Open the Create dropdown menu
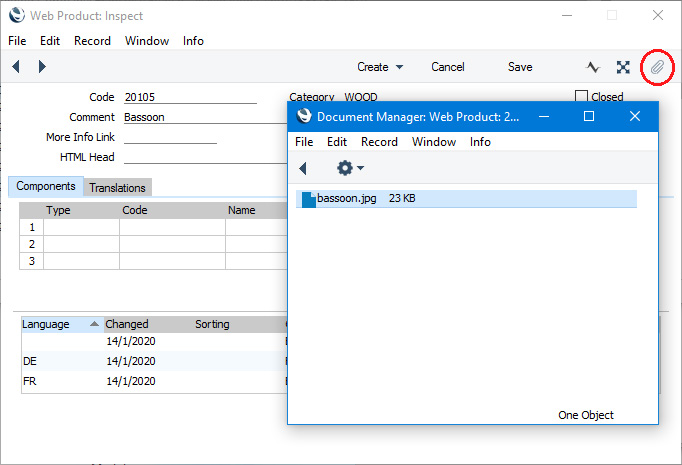This screenshot has height=465, width=682. (380, 67)
